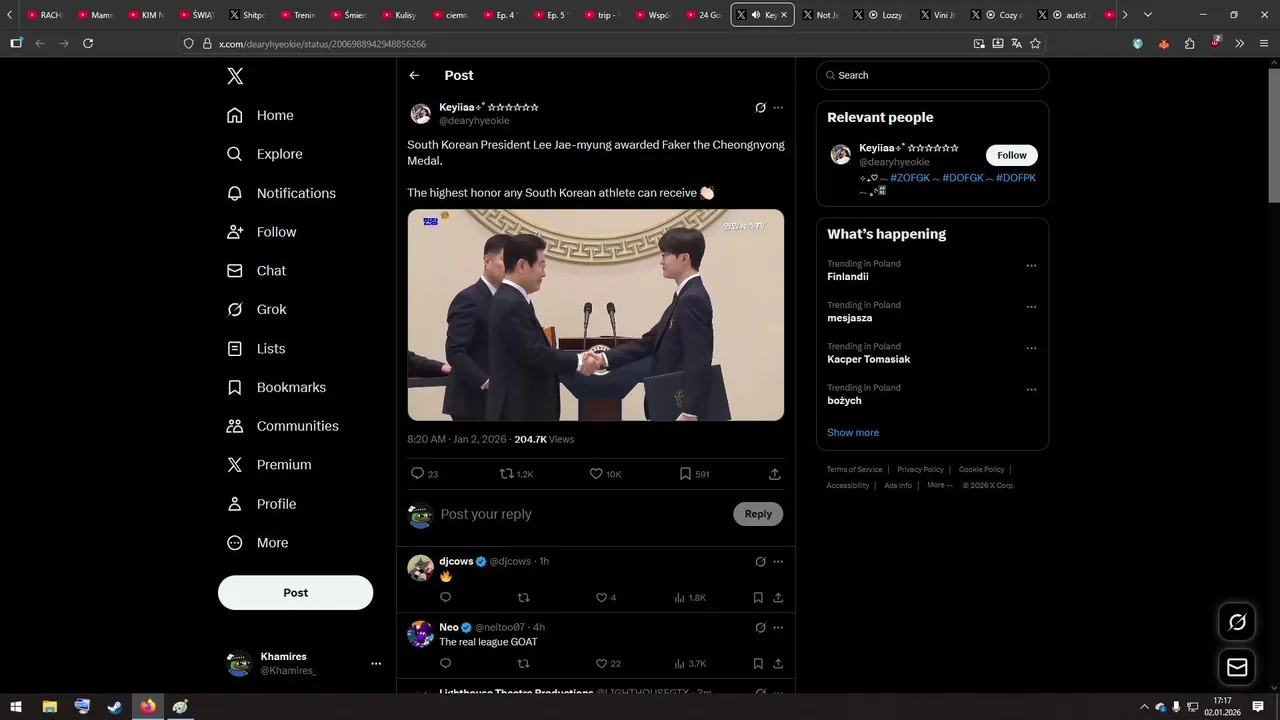This screenshot has width=1280, height=720.
Task: Open the #ZOFGK hashtag link
Action: click(x=909, y=178)
